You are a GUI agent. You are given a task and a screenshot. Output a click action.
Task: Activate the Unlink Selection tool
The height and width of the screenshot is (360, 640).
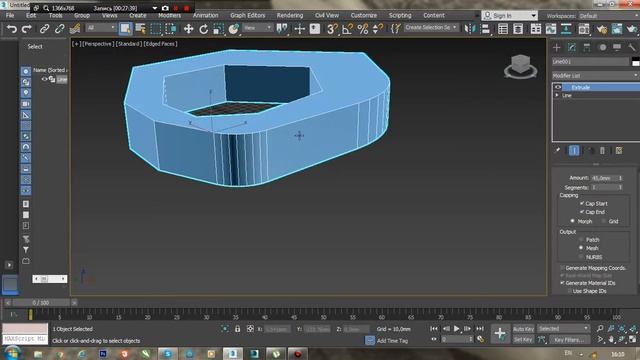(x=59, y=29)
